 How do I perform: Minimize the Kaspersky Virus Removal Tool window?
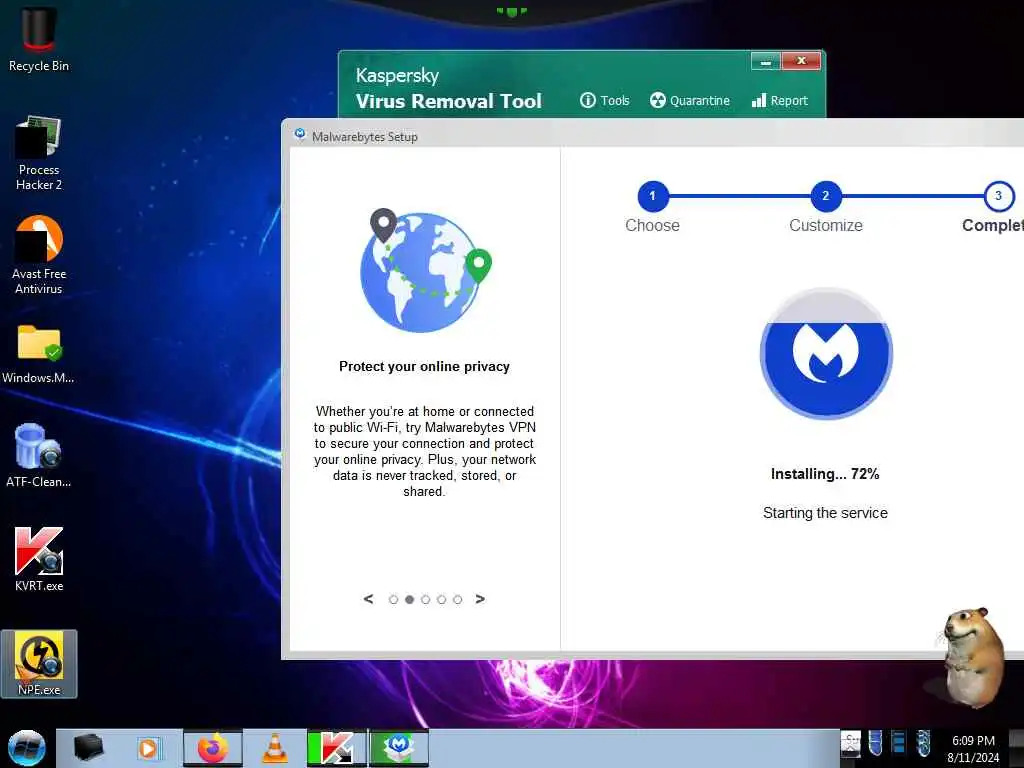click(766, 61)
